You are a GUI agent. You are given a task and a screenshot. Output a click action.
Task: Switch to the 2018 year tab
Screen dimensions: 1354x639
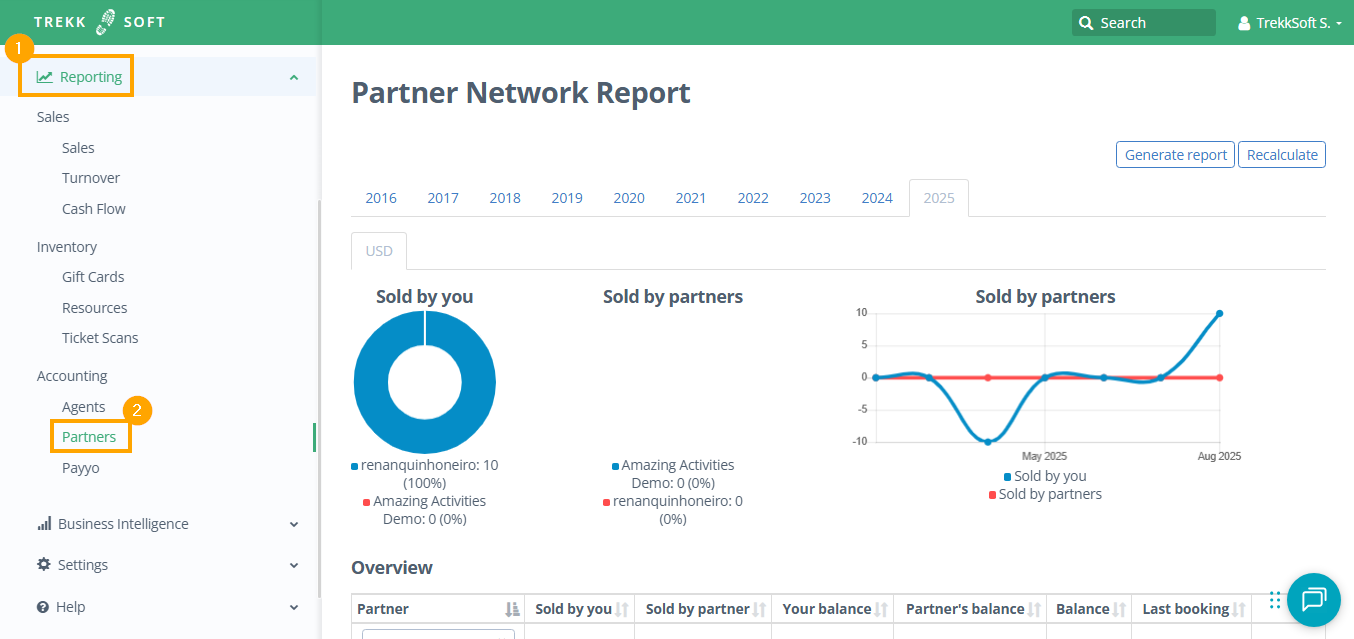point(505,198)
